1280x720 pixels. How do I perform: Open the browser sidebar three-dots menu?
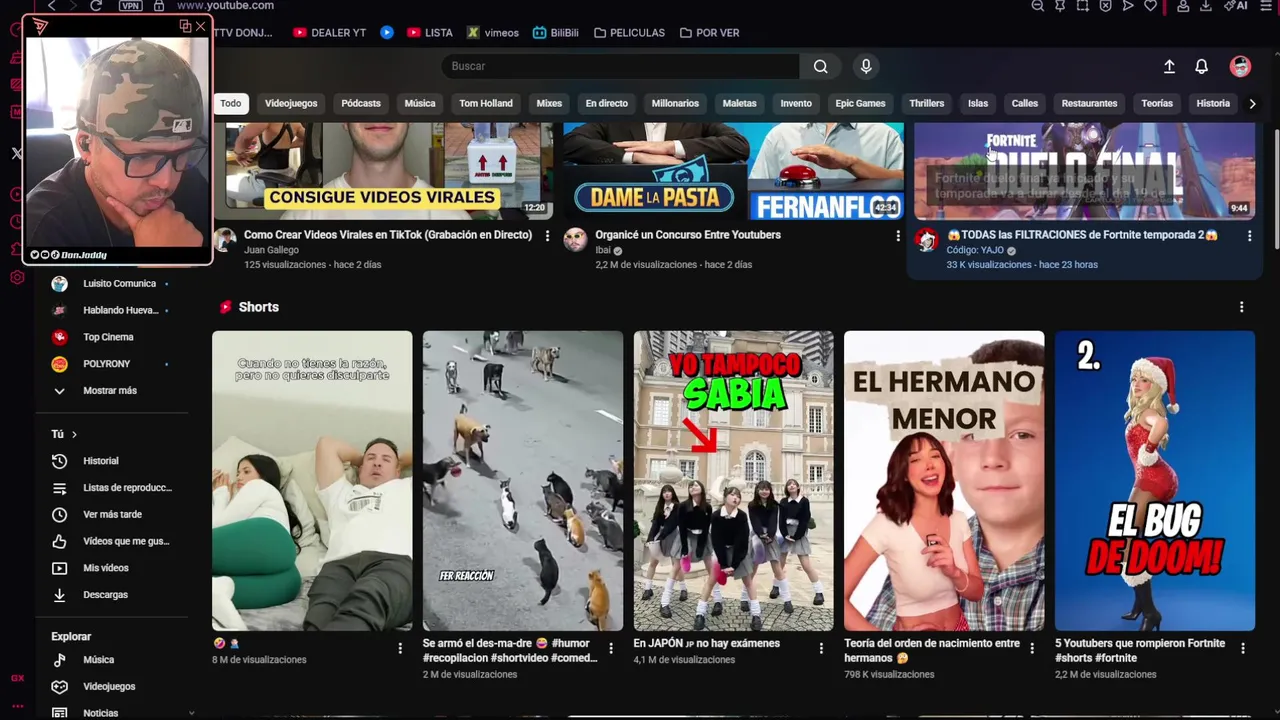(x=17, y=707)
